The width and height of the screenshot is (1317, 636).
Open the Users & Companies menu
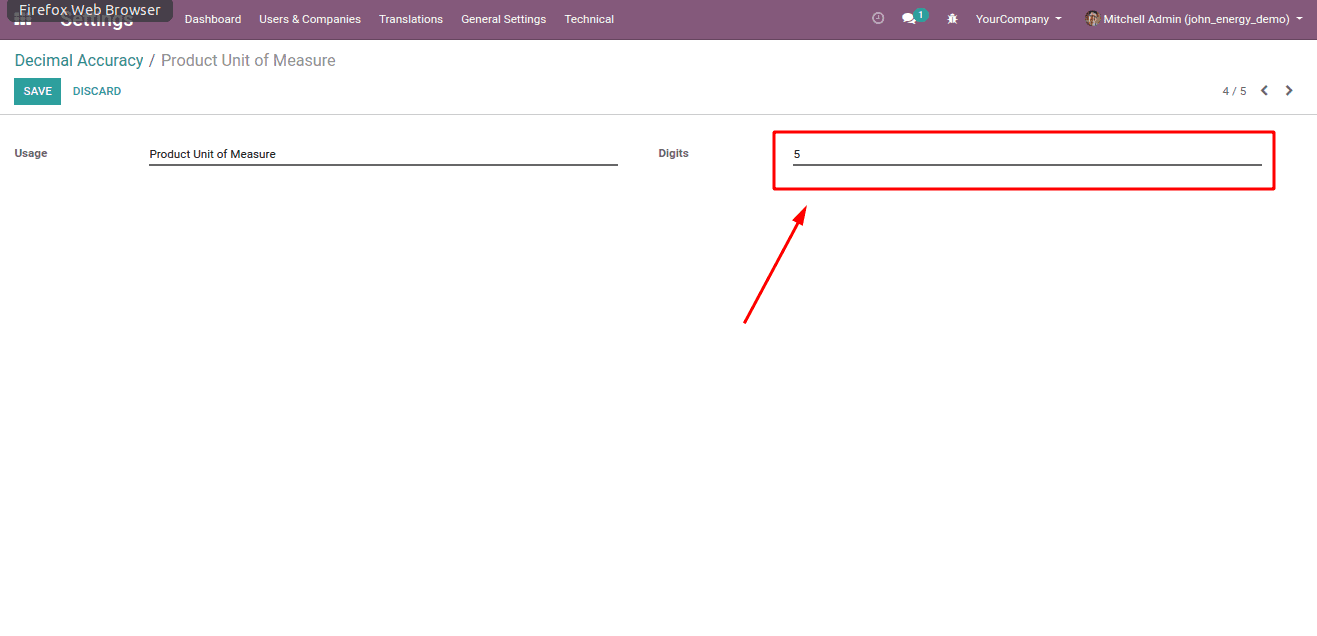[x=310, y=19]
